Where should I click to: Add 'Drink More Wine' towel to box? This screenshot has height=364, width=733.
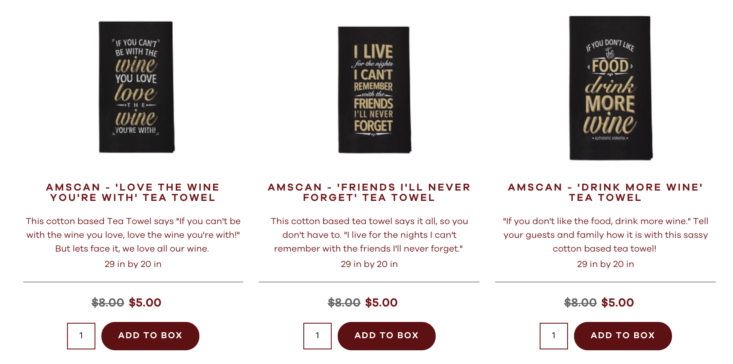click(x=623, y=335)
